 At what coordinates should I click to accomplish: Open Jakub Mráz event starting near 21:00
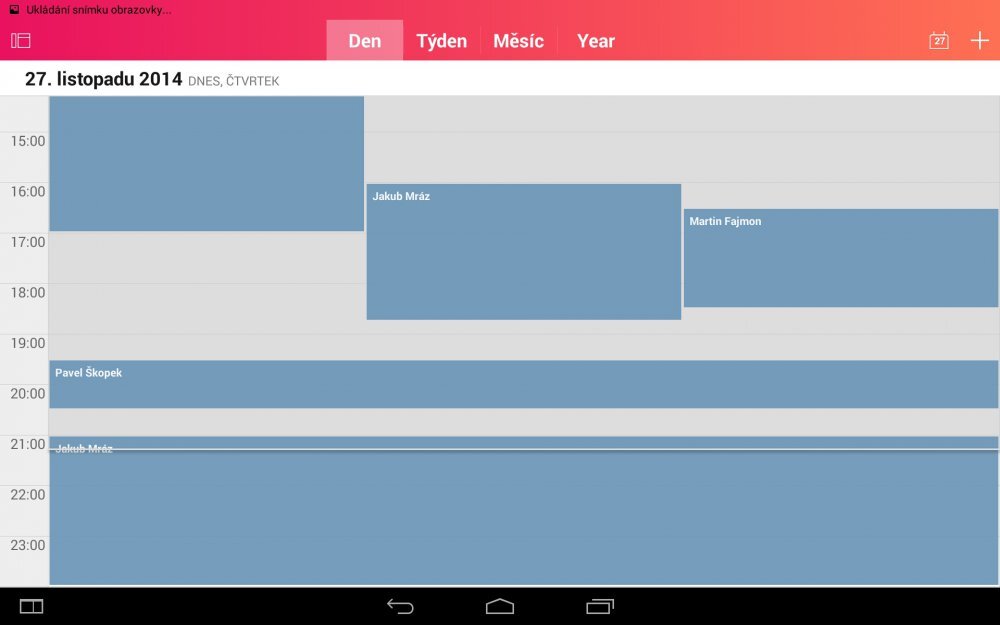523,515
